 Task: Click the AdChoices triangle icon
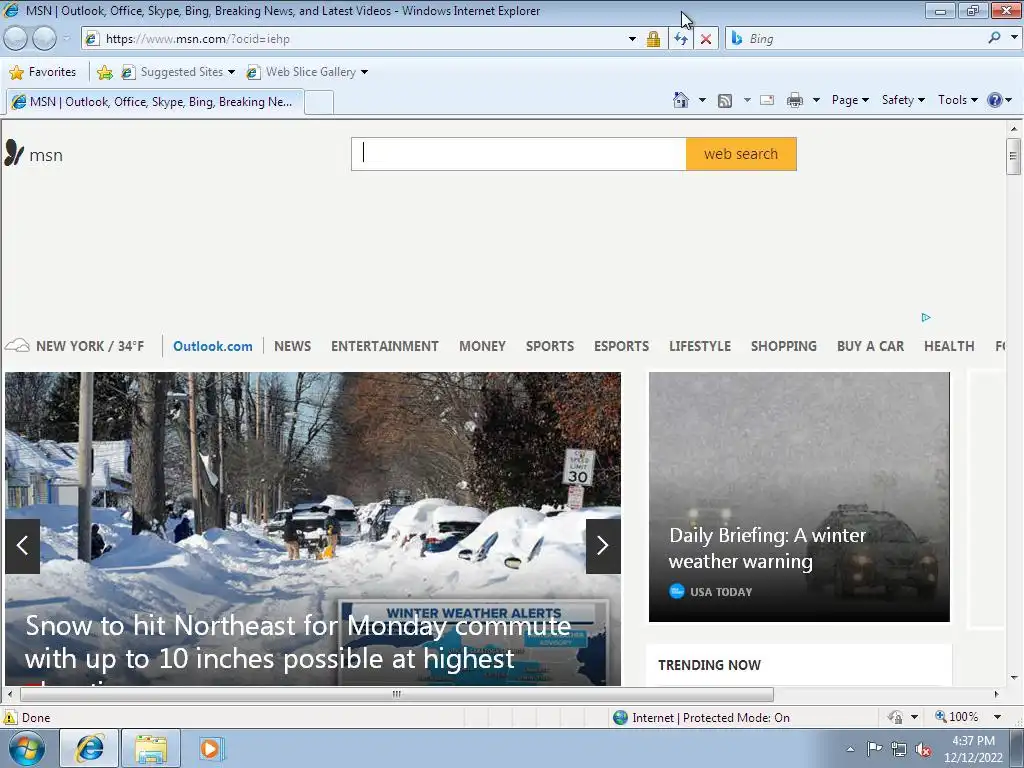925,317
